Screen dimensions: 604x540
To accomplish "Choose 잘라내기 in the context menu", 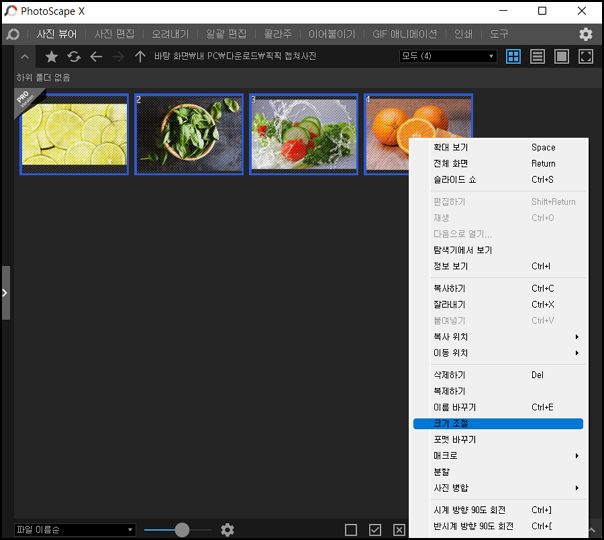I will pyautogui.click(x=498, y=305).
